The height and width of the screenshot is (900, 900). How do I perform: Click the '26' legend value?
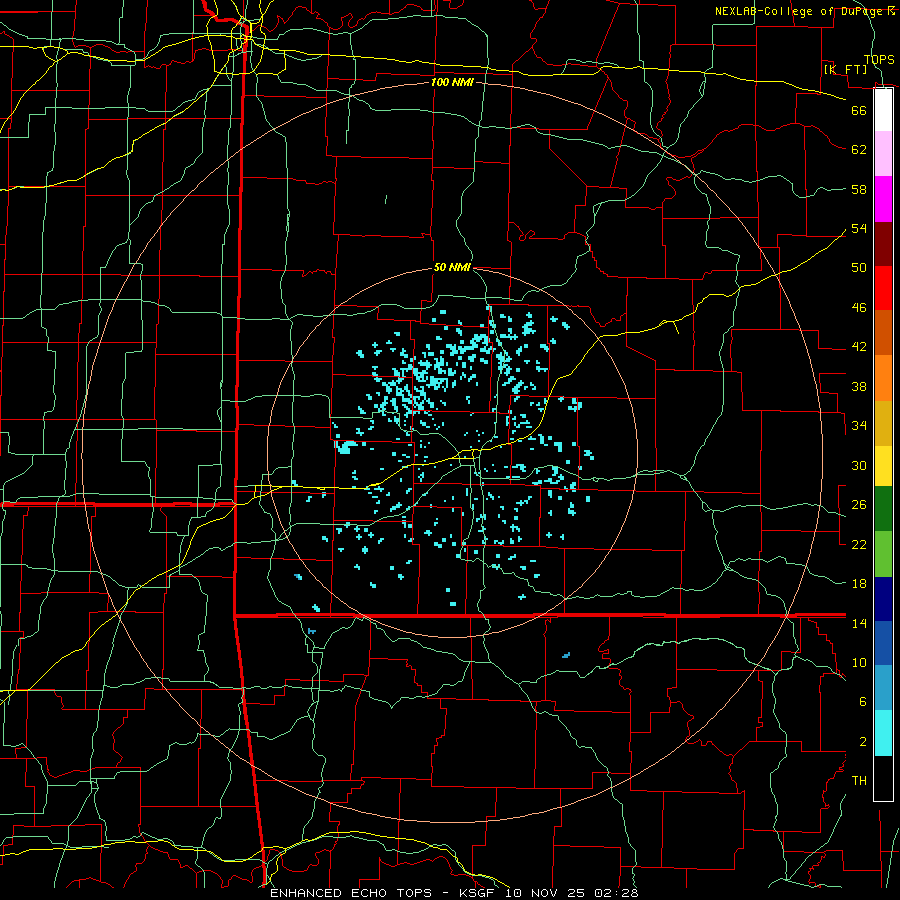click(x=859, y=505)
